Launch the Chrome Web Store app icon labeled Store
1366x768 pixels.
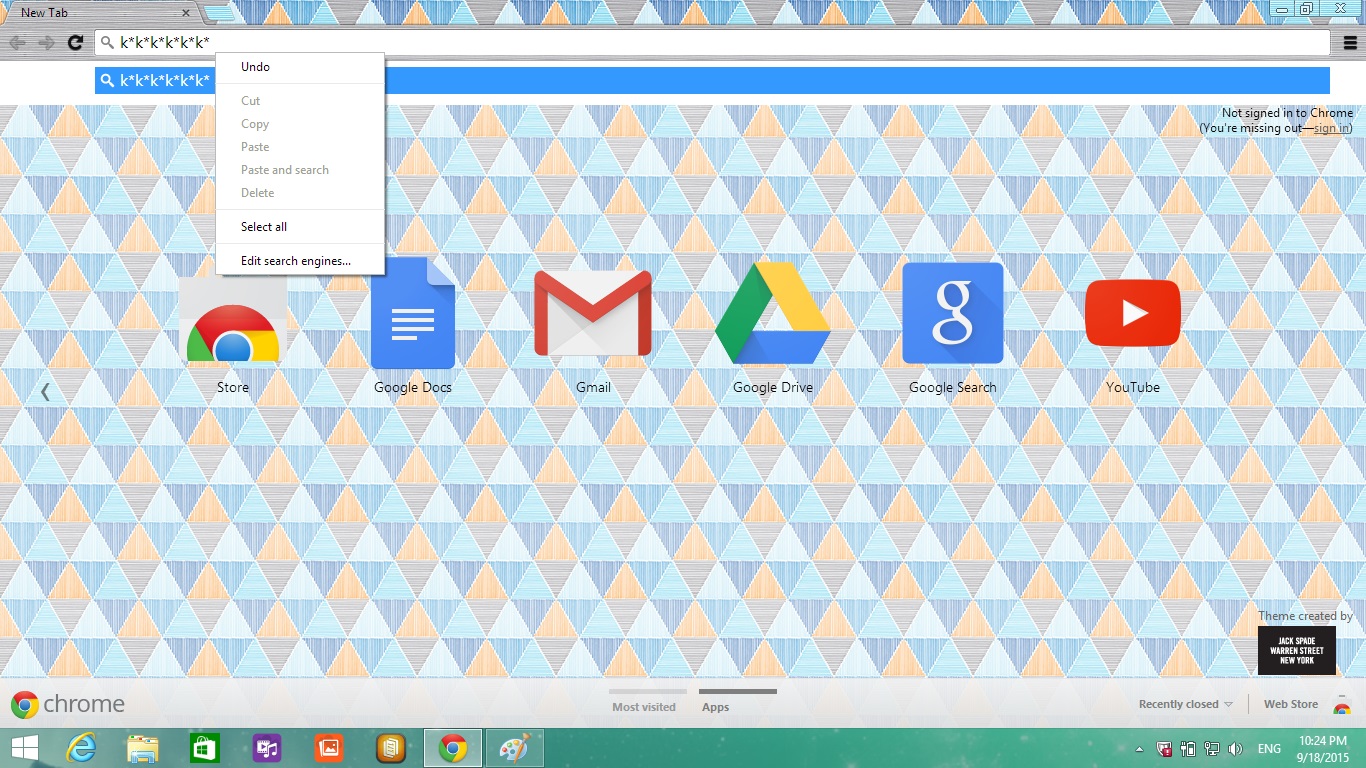click(233, 320)
